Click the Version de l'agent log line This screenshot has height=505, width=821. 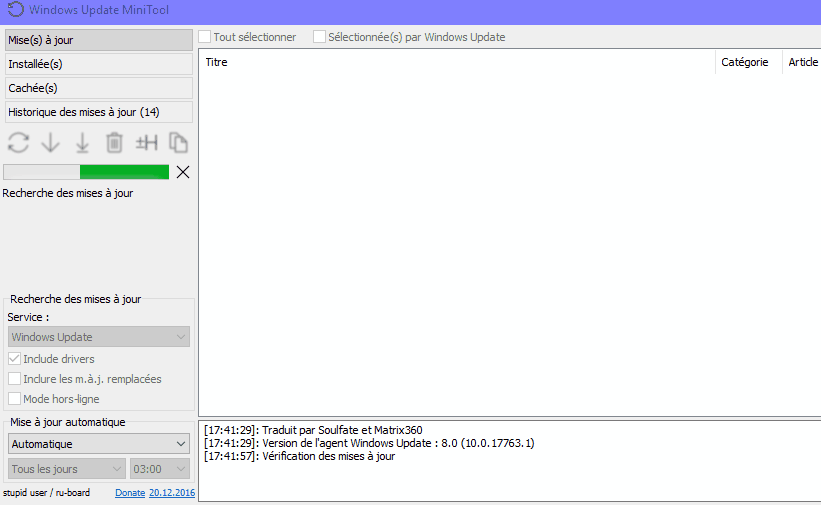tap(369, 443)
